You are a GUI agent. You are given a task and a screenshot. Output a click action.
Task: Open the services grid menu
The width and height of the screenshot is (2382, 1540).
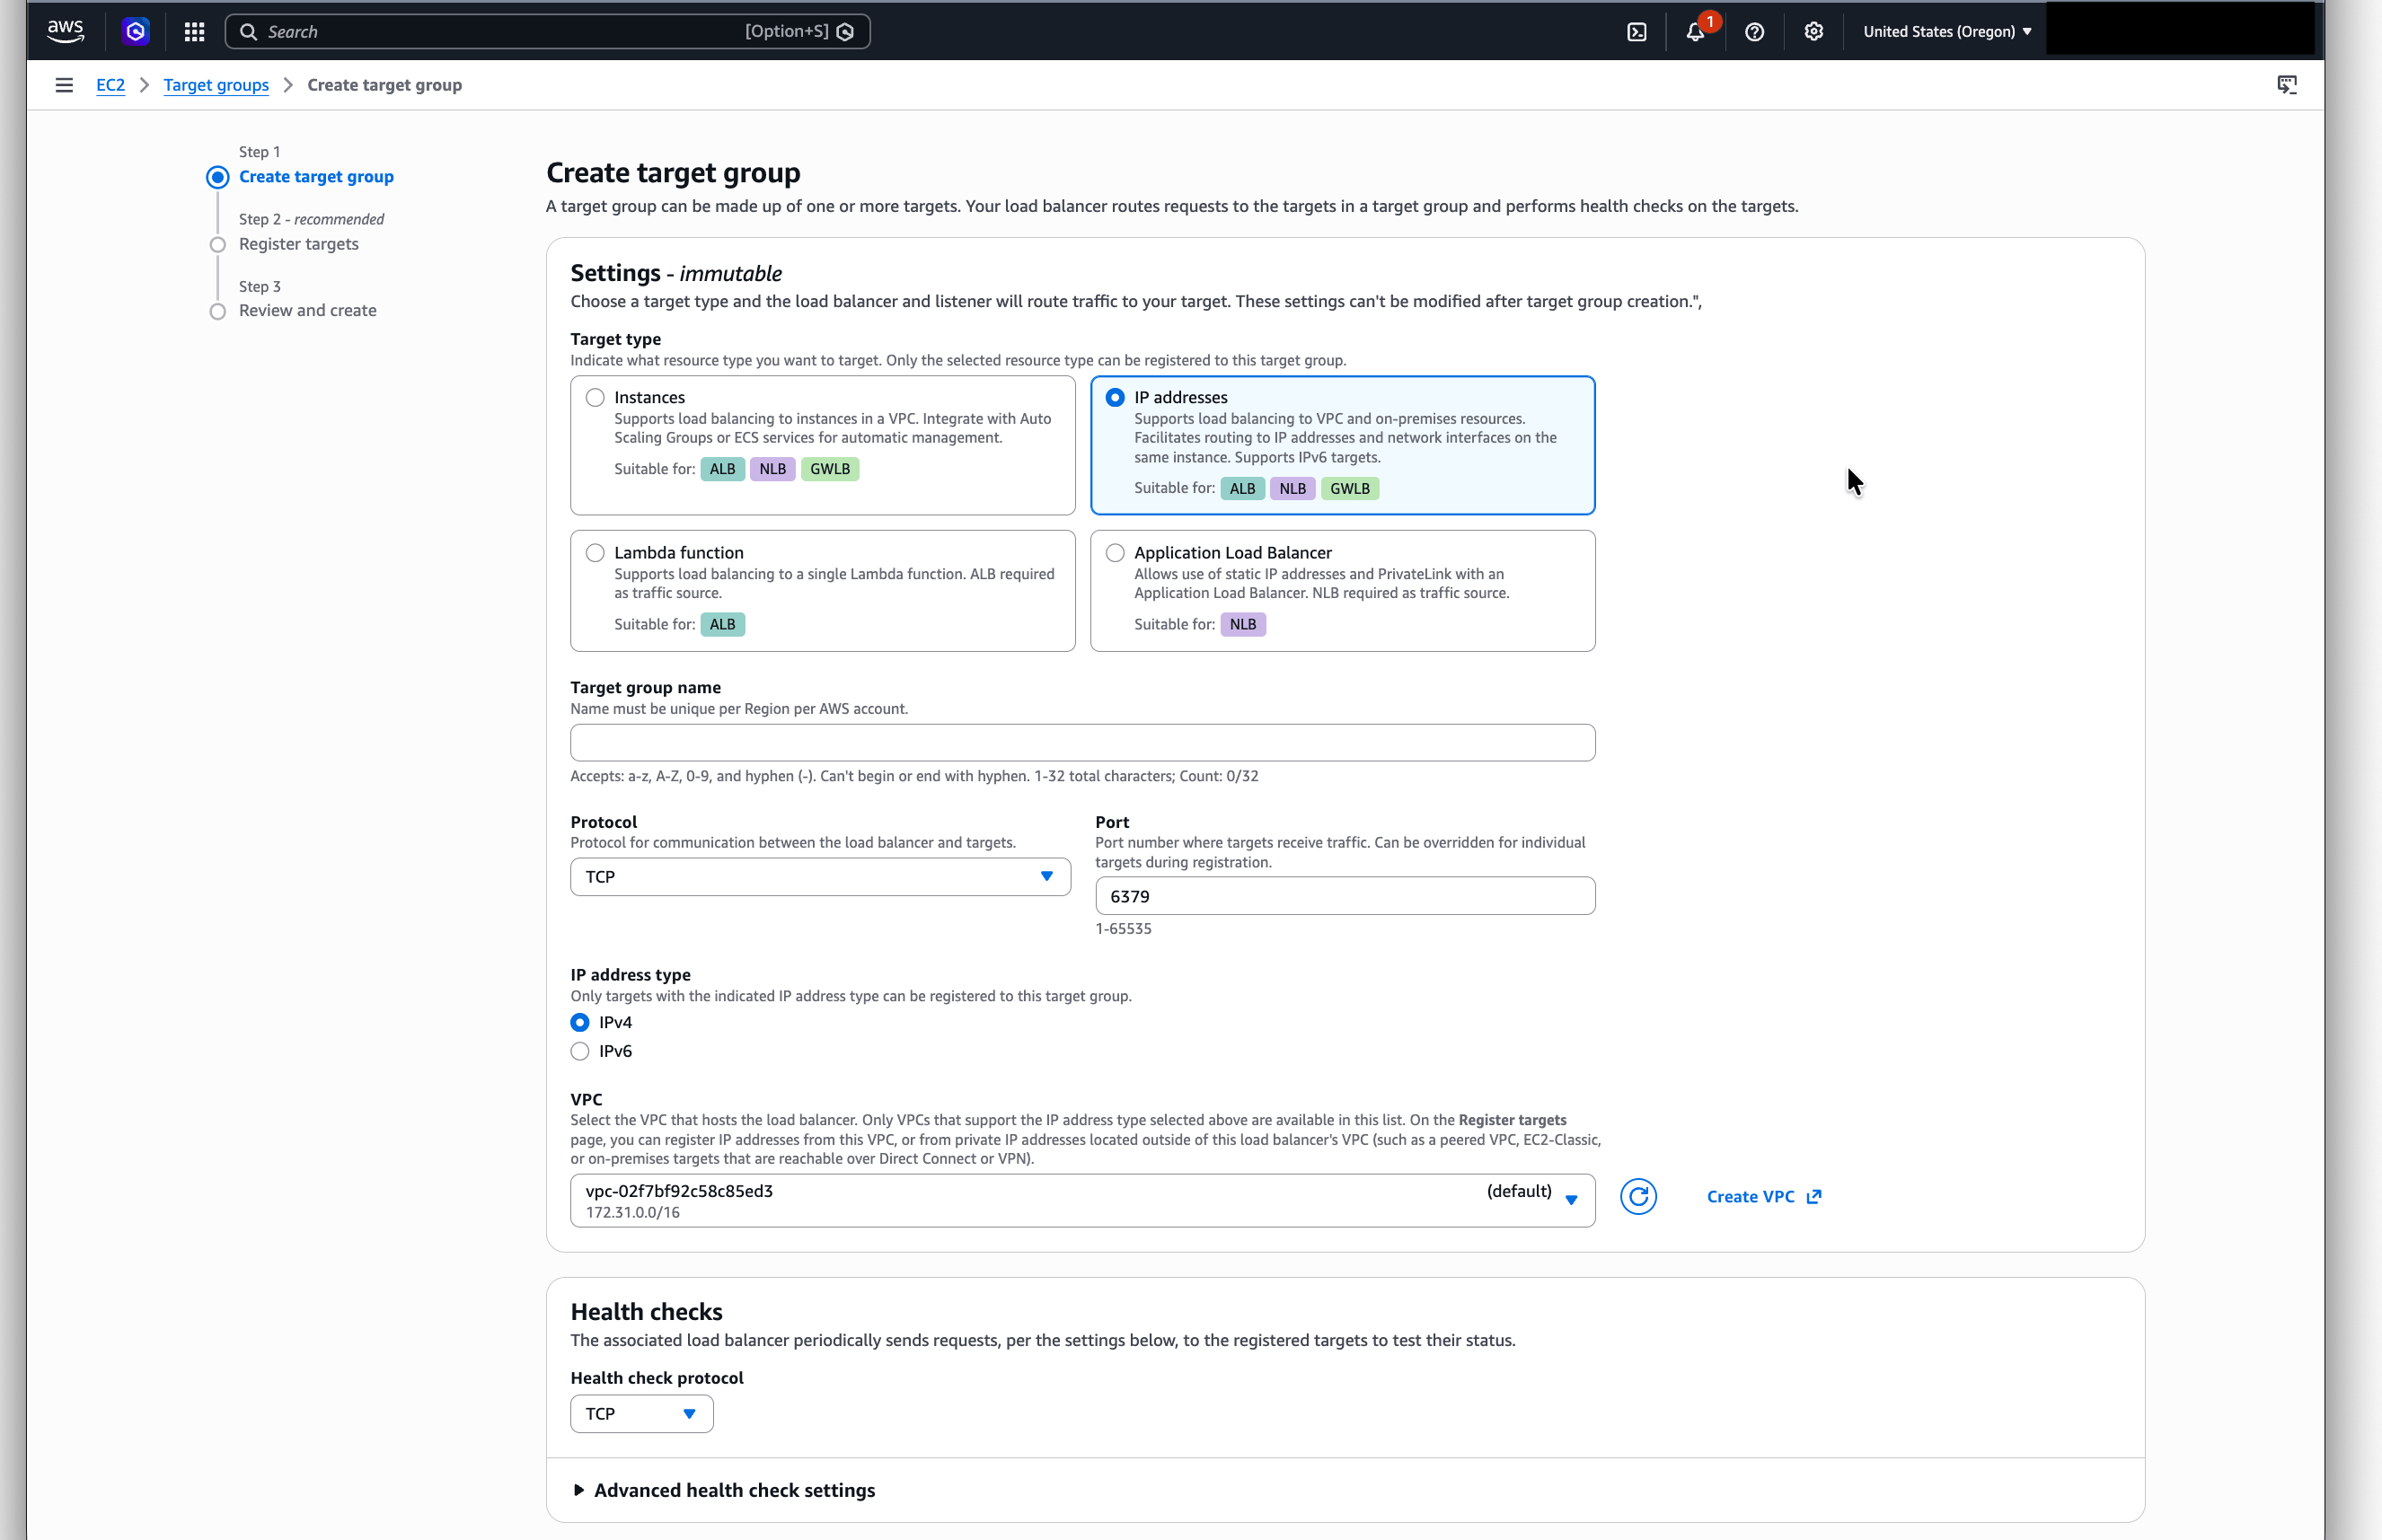coord(194,32)
